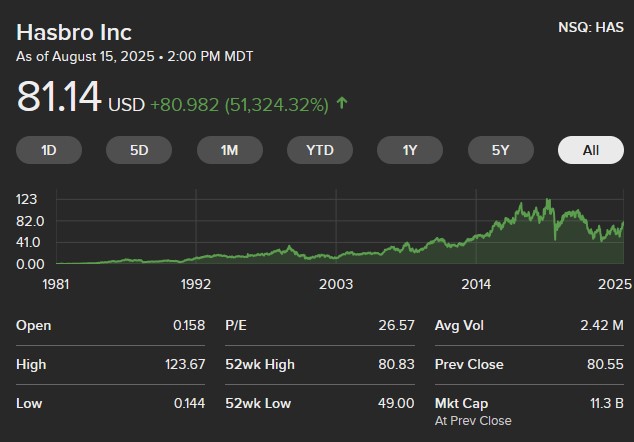Switch chart to 5D range
Viewport: 634px width, 442px height.
[x=139, y=150]
